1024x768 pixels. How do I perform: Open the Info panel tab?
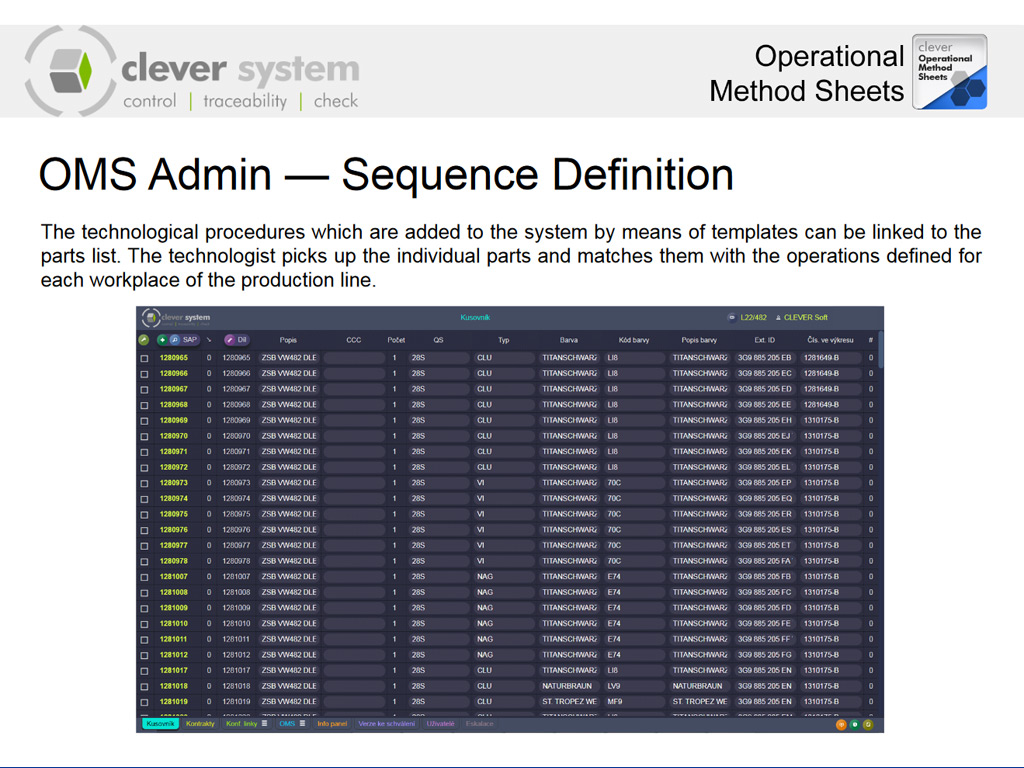[332, 724]
